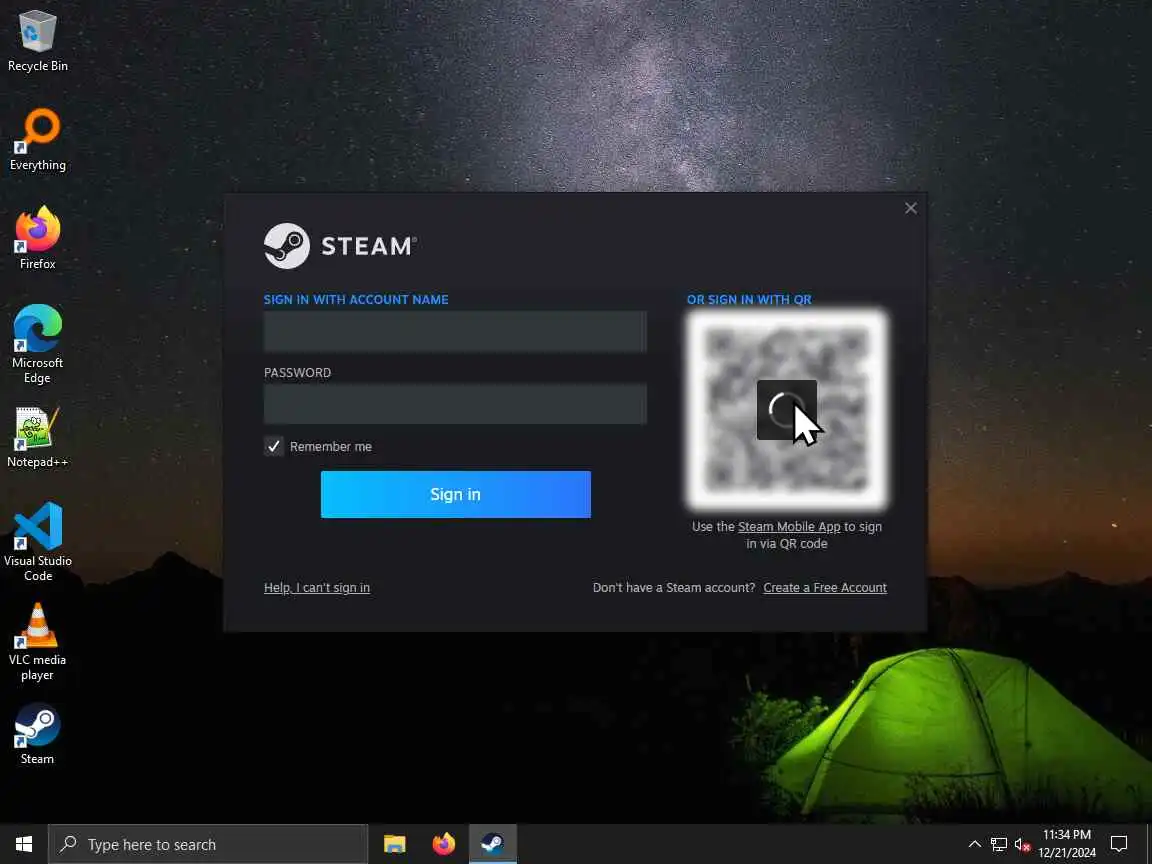
Task: Click the blurred QR code image
Action: pos(787,409)
